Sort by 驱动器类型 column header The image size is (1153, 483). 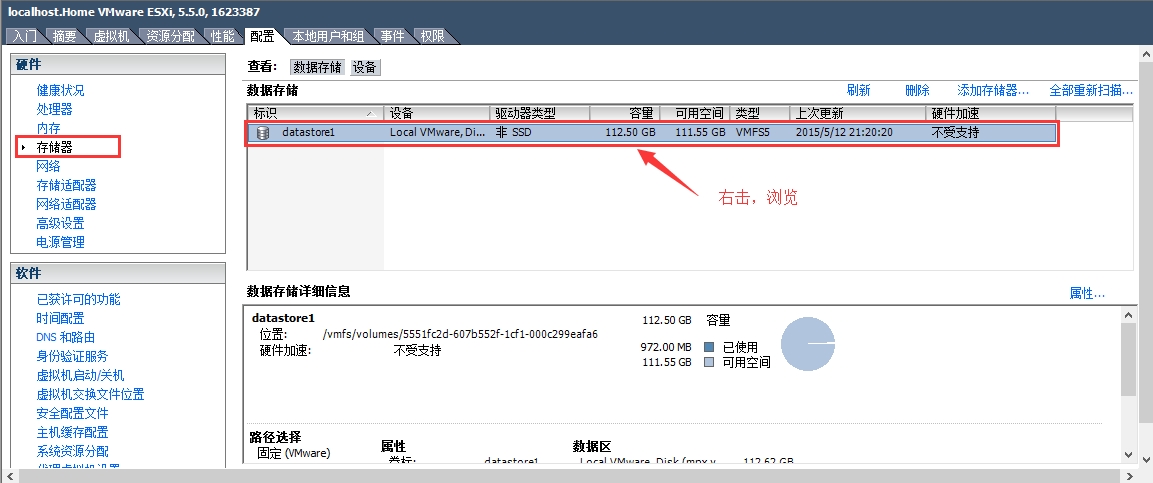pyautogui.click(x=540, y=113)
